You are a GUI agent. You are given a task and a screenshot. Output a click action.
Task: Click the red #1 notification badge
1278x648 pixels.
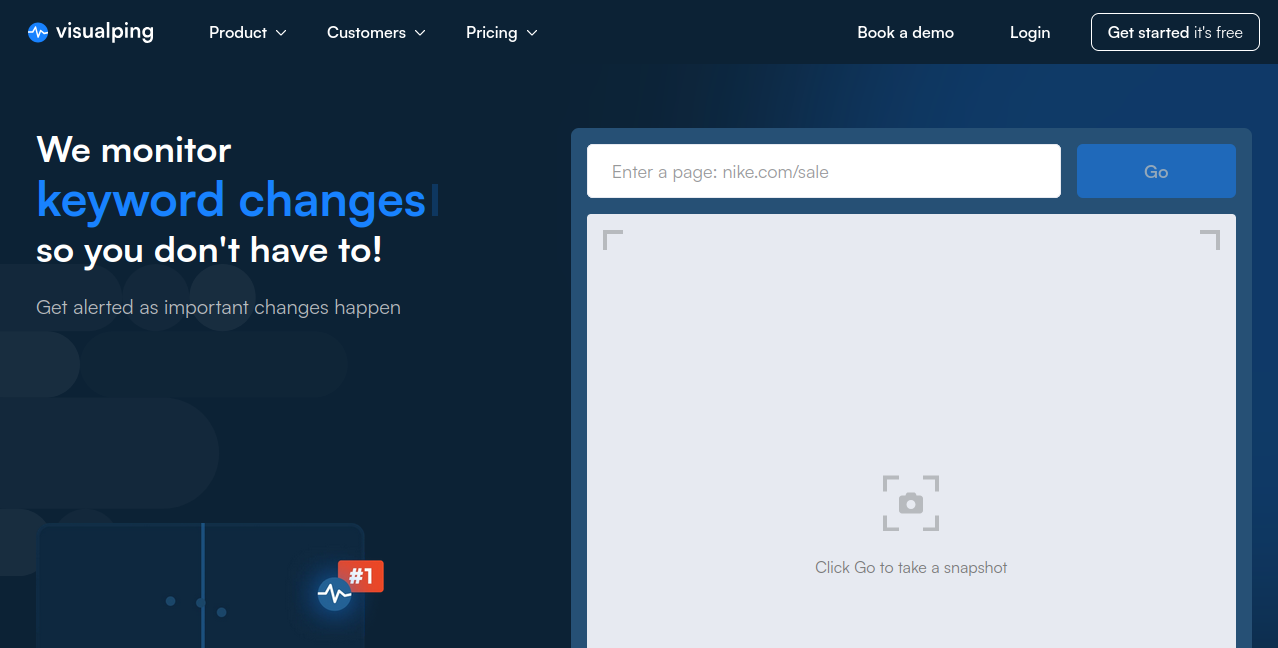360,576
